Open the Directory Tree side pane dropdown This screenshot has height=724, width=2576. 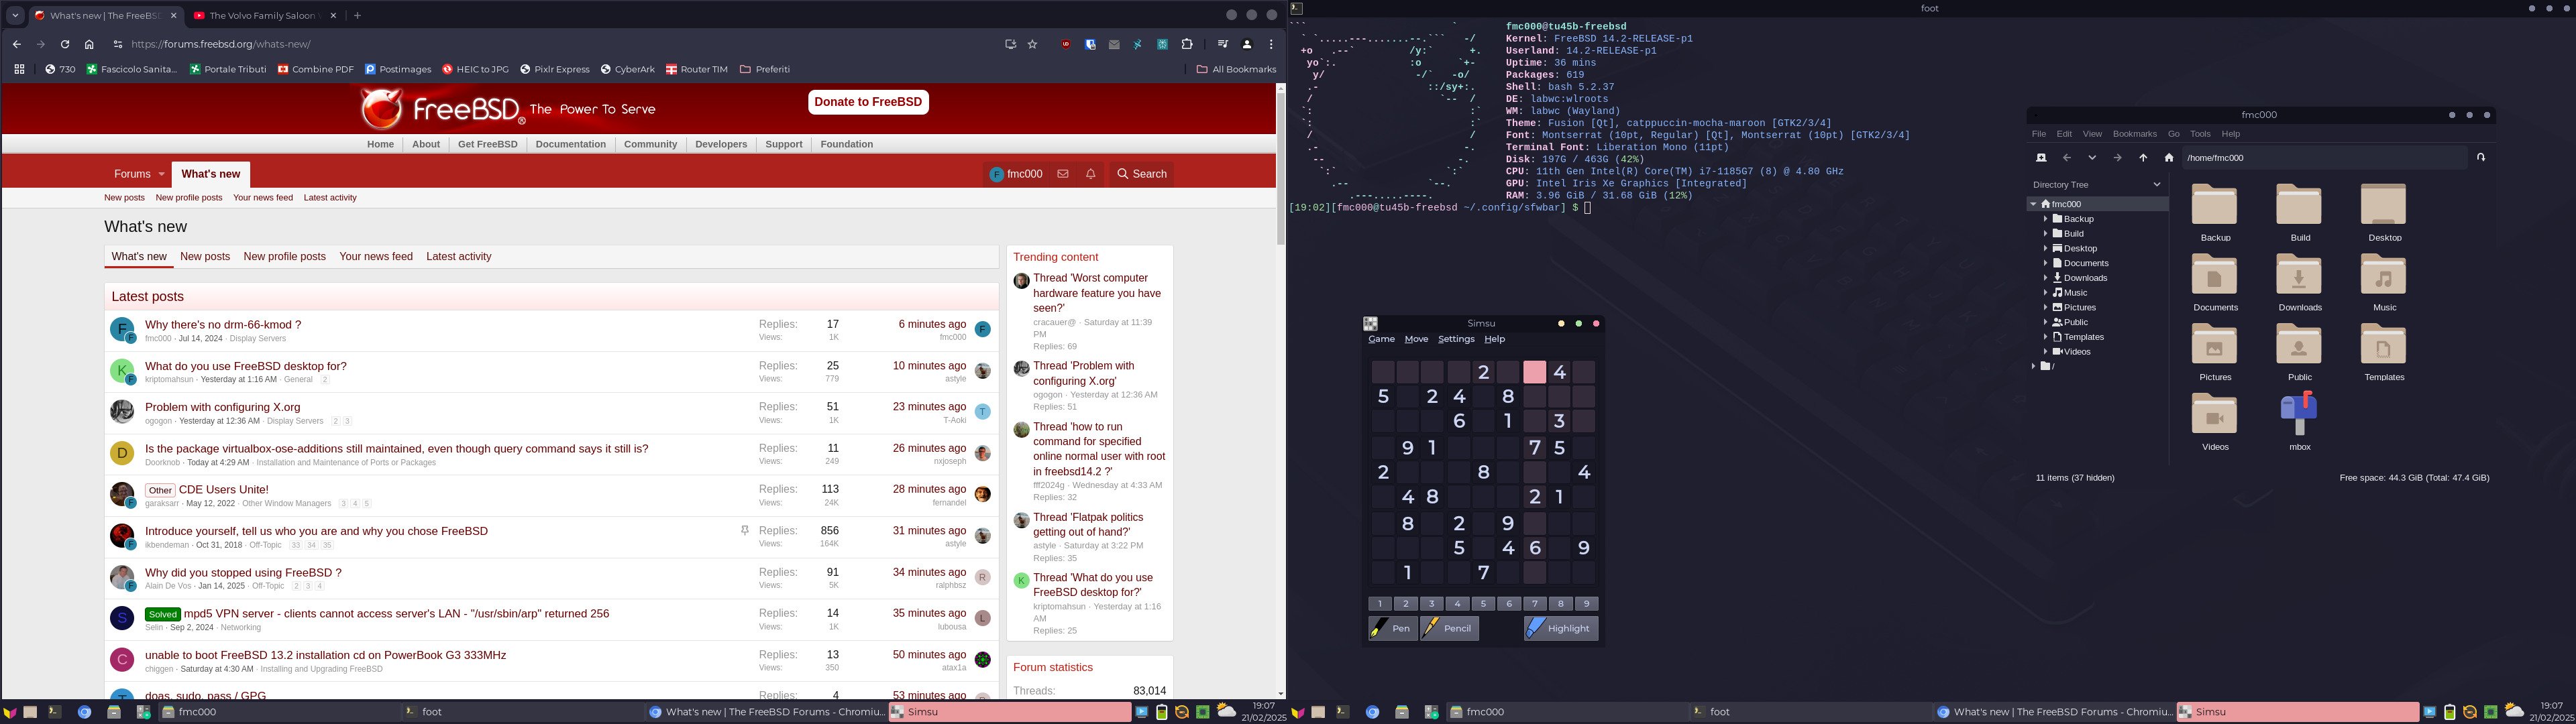[2156, 185]
